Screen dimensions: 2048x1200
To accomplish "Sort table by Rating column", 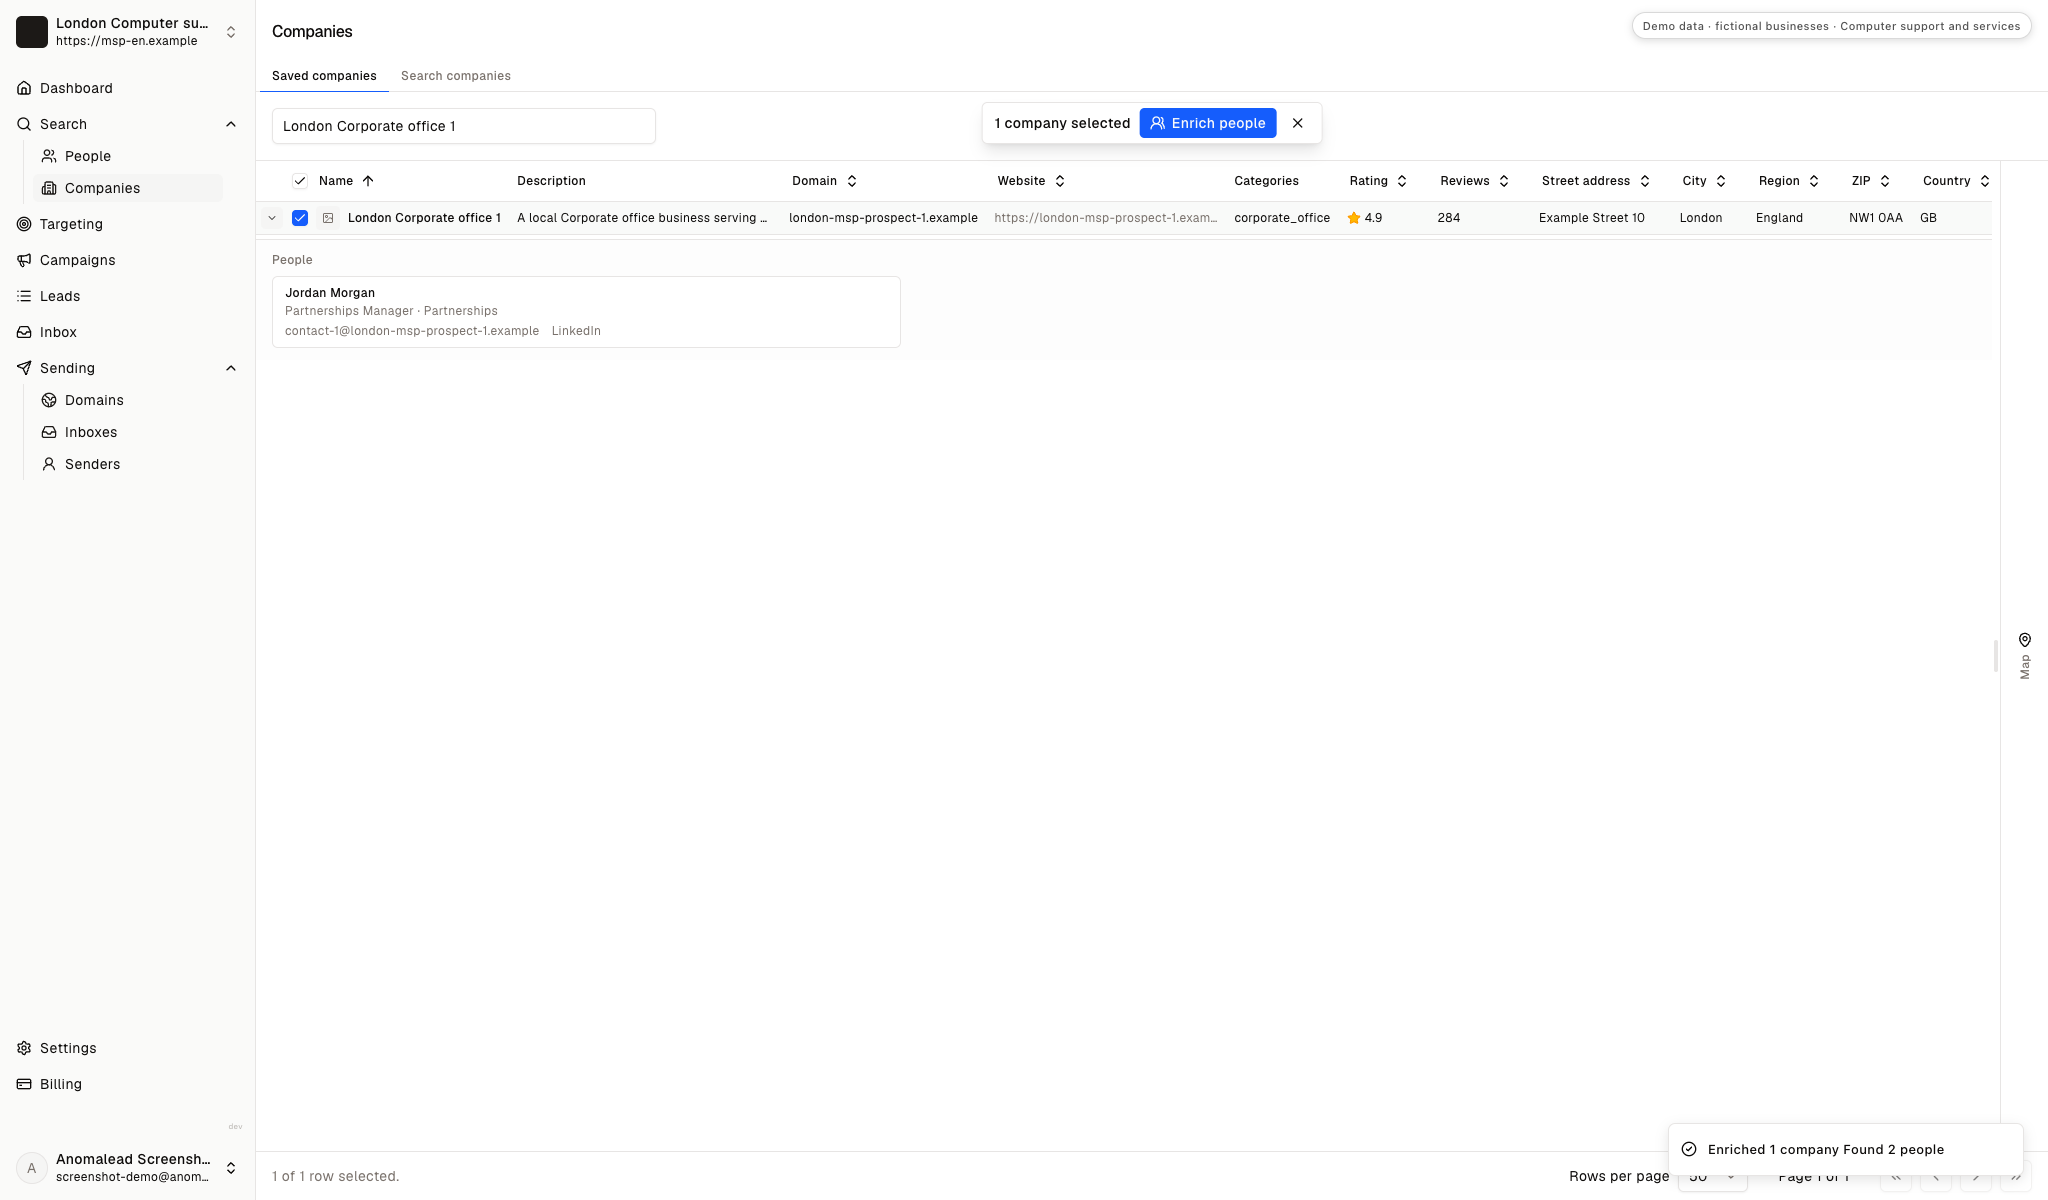I will [1378, 181].
